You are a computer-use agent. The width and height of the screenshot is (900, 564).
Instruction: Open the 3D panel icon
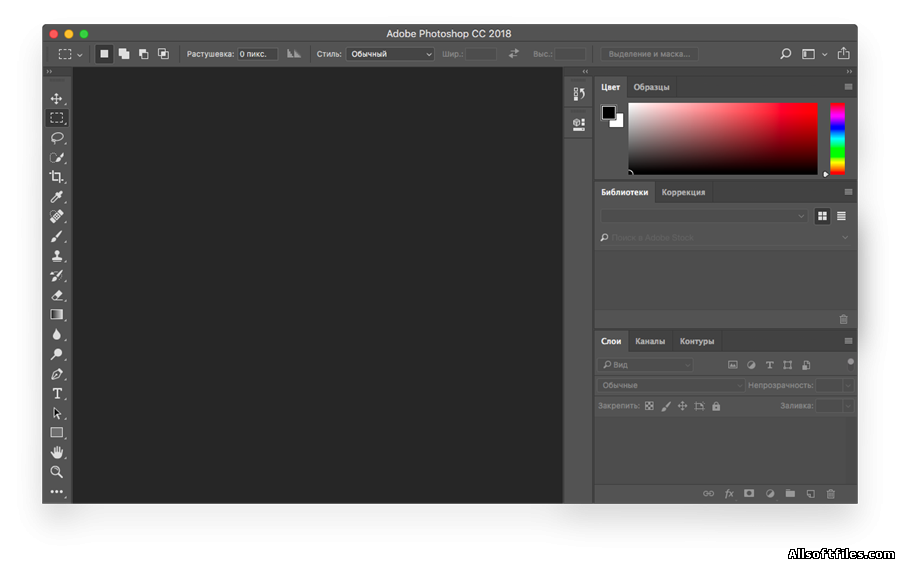click(579, 123)
